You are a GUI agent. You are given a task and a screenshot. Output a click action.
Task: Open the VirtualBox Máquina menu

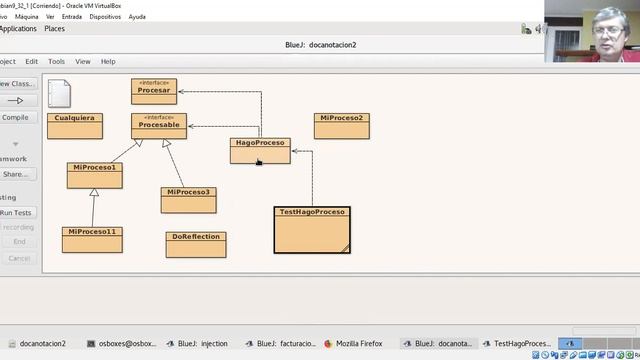(x=27, y=17)
